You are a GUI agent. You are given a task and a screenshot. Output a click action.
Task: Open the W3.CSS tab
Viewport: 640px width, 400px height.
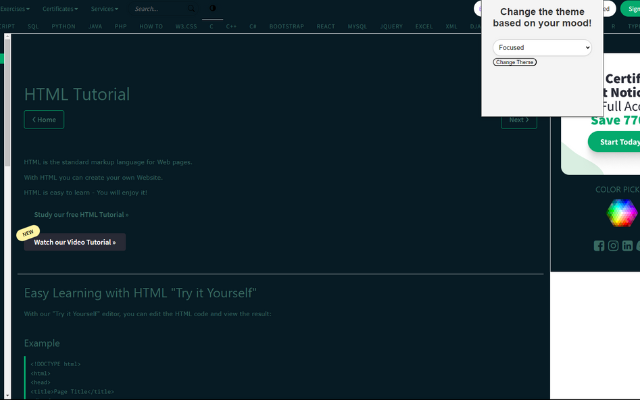[186, 27]
